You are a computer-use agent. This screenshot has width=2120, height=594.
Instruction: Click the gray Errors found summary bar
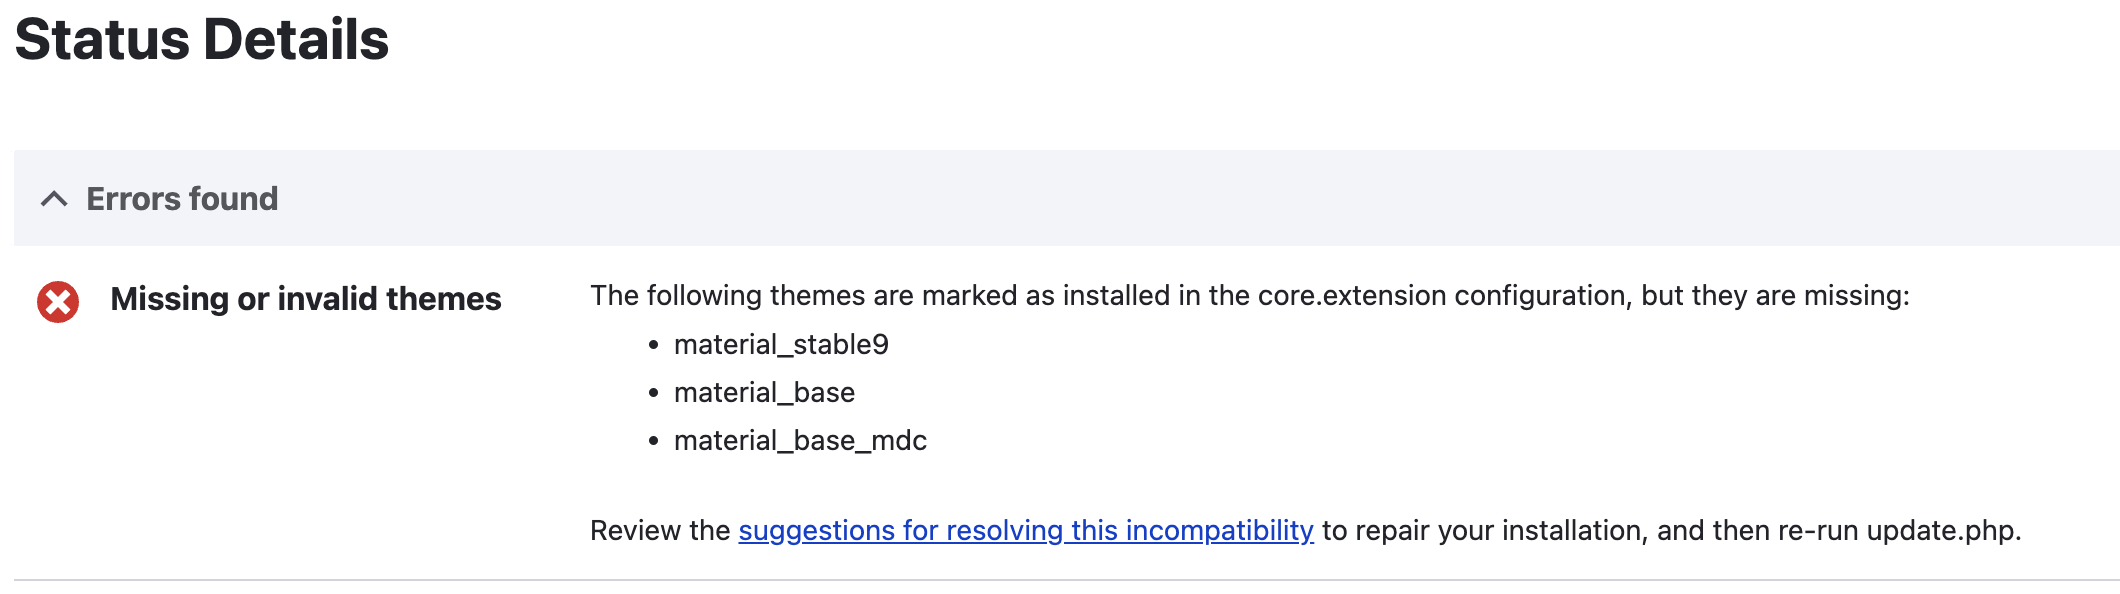1067,198
